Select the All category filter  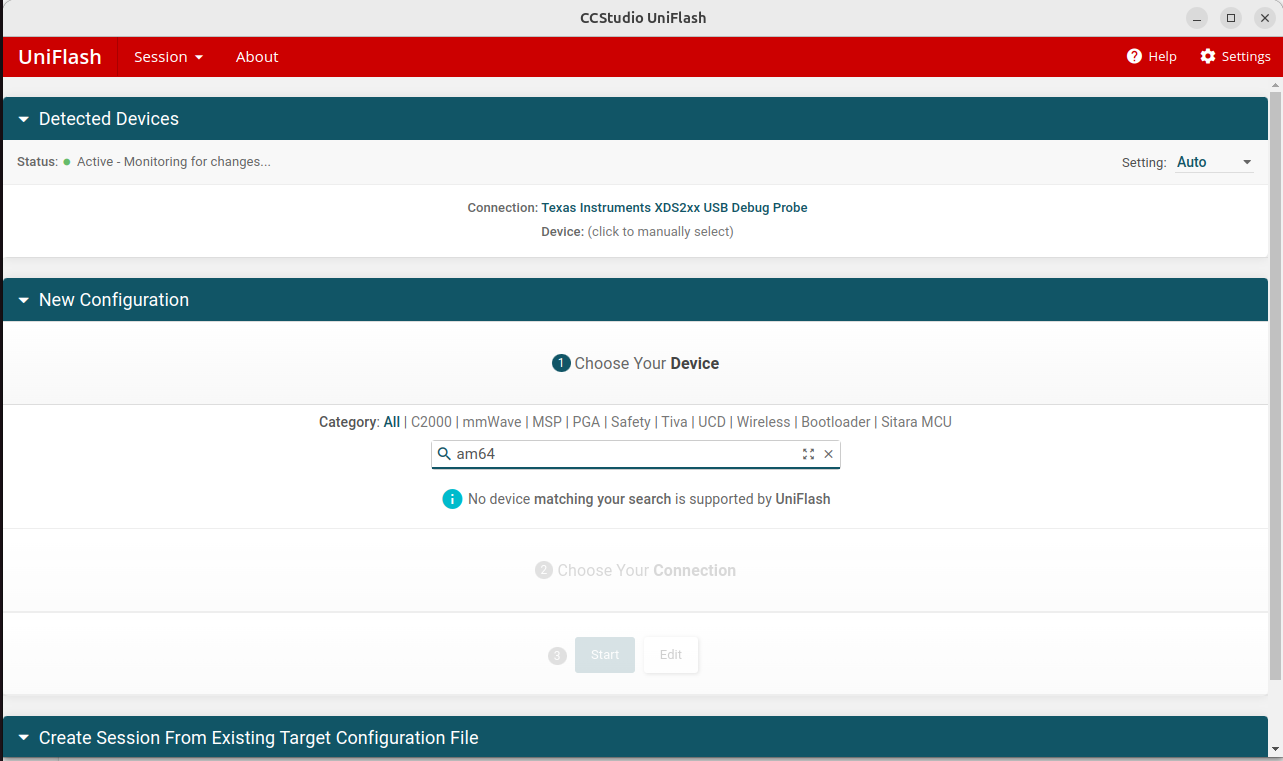(391, 422)
